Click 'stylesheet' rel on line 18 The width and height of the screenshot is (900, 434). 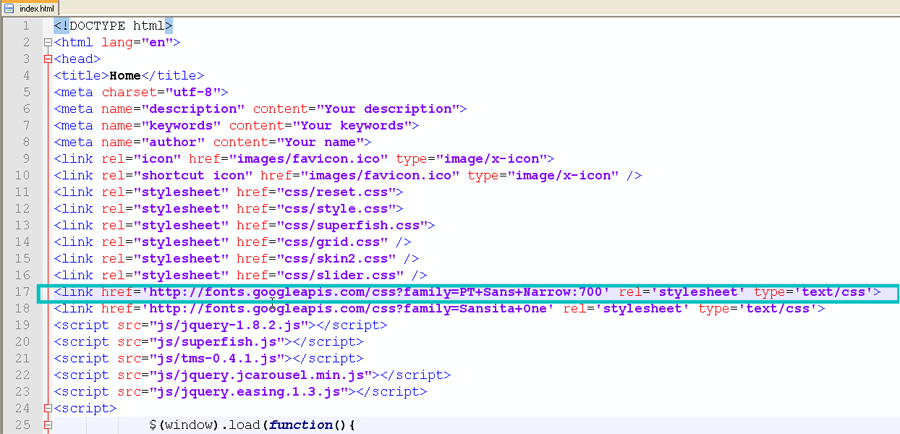642,309
